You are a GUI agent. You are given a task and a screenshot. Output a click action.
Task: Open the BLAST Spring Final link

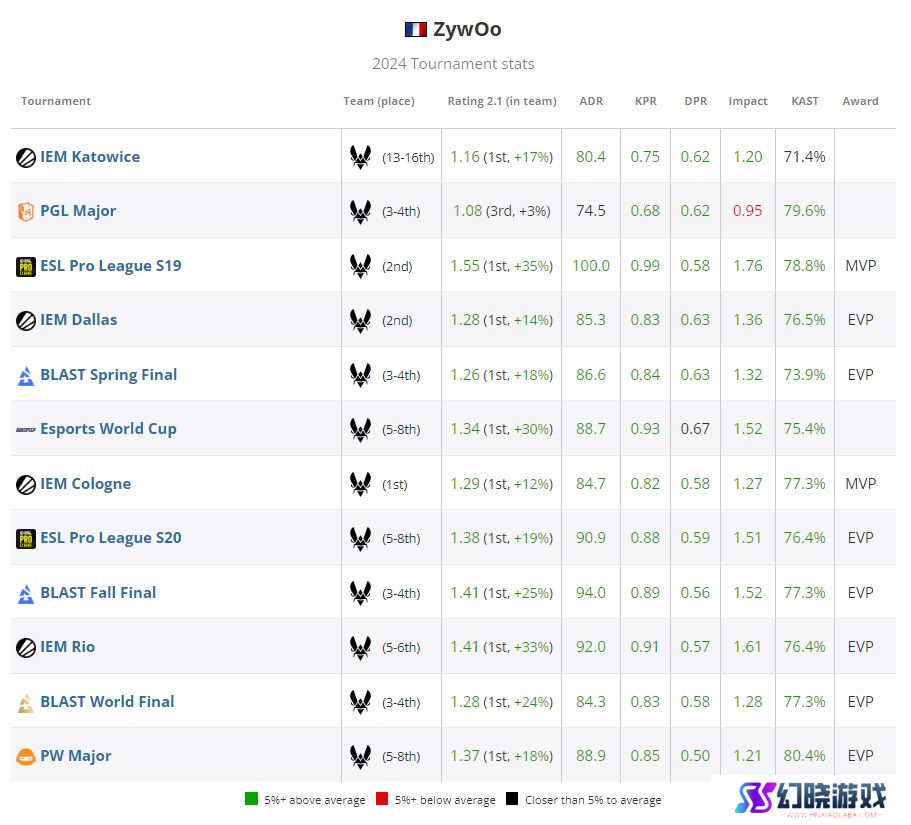109,375
